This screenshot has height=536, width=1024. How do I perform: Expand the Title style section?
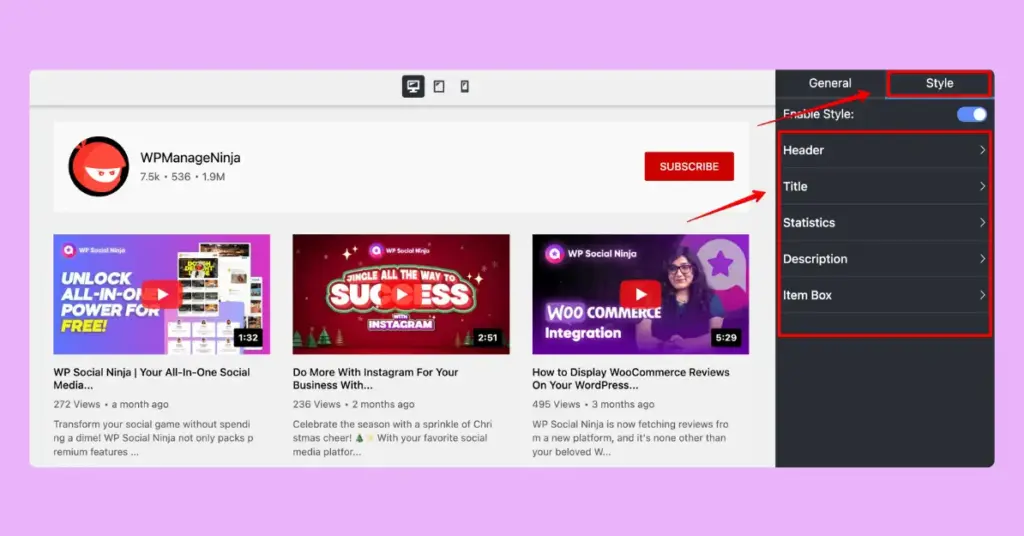pyautogui.click(x=884, y=187)
